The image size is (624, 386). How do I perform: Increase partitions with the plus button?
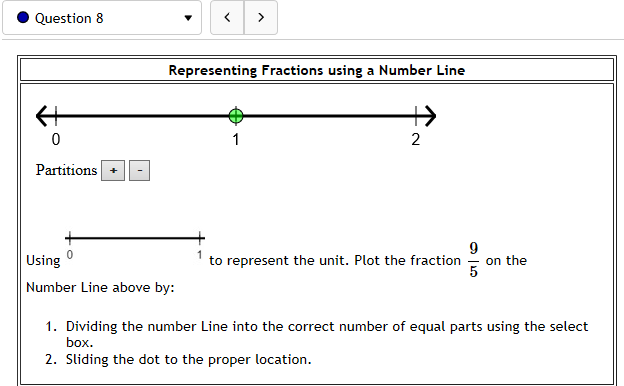(113, 171)
